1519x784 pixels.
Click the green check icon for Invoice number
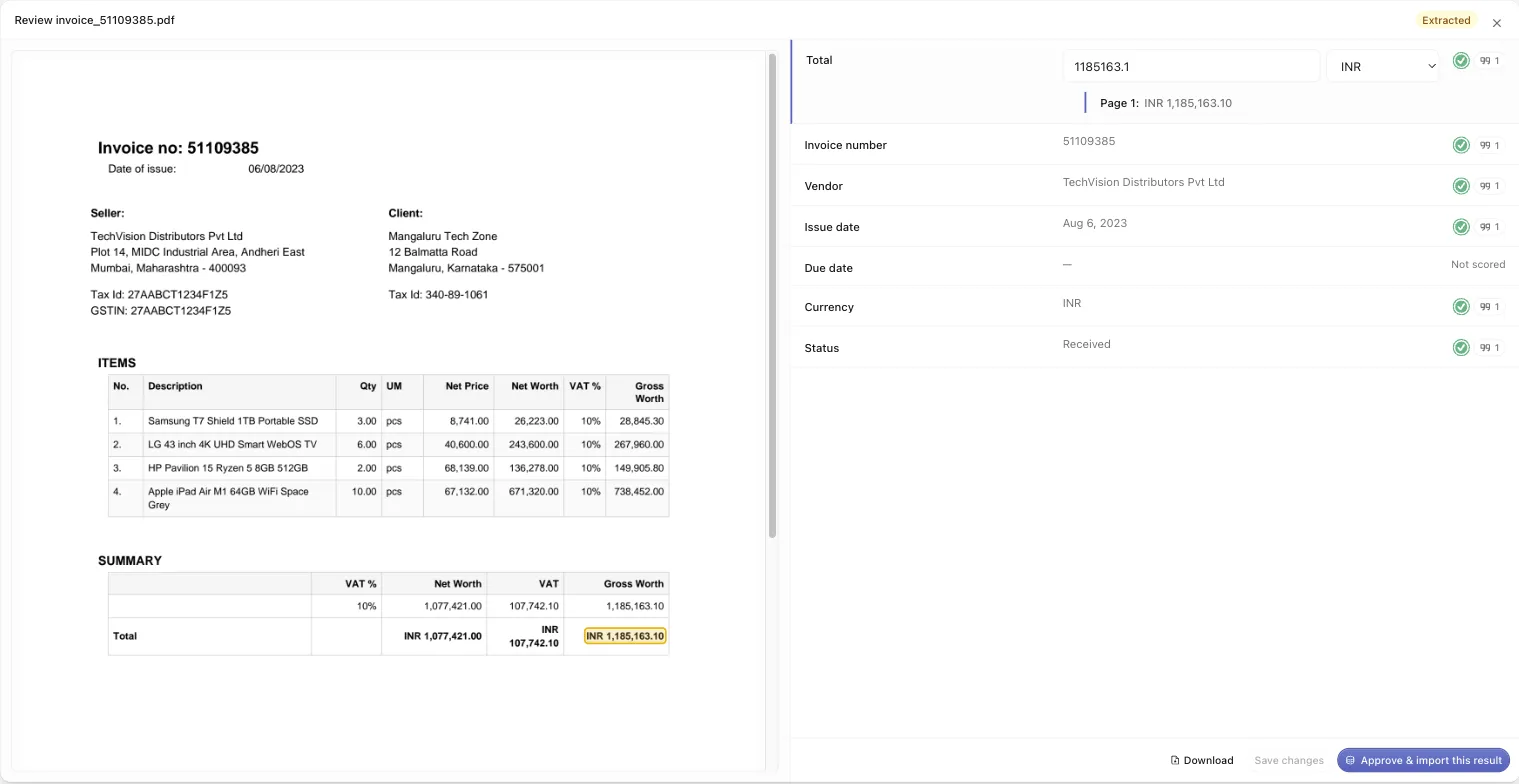tap(1461, 145)
